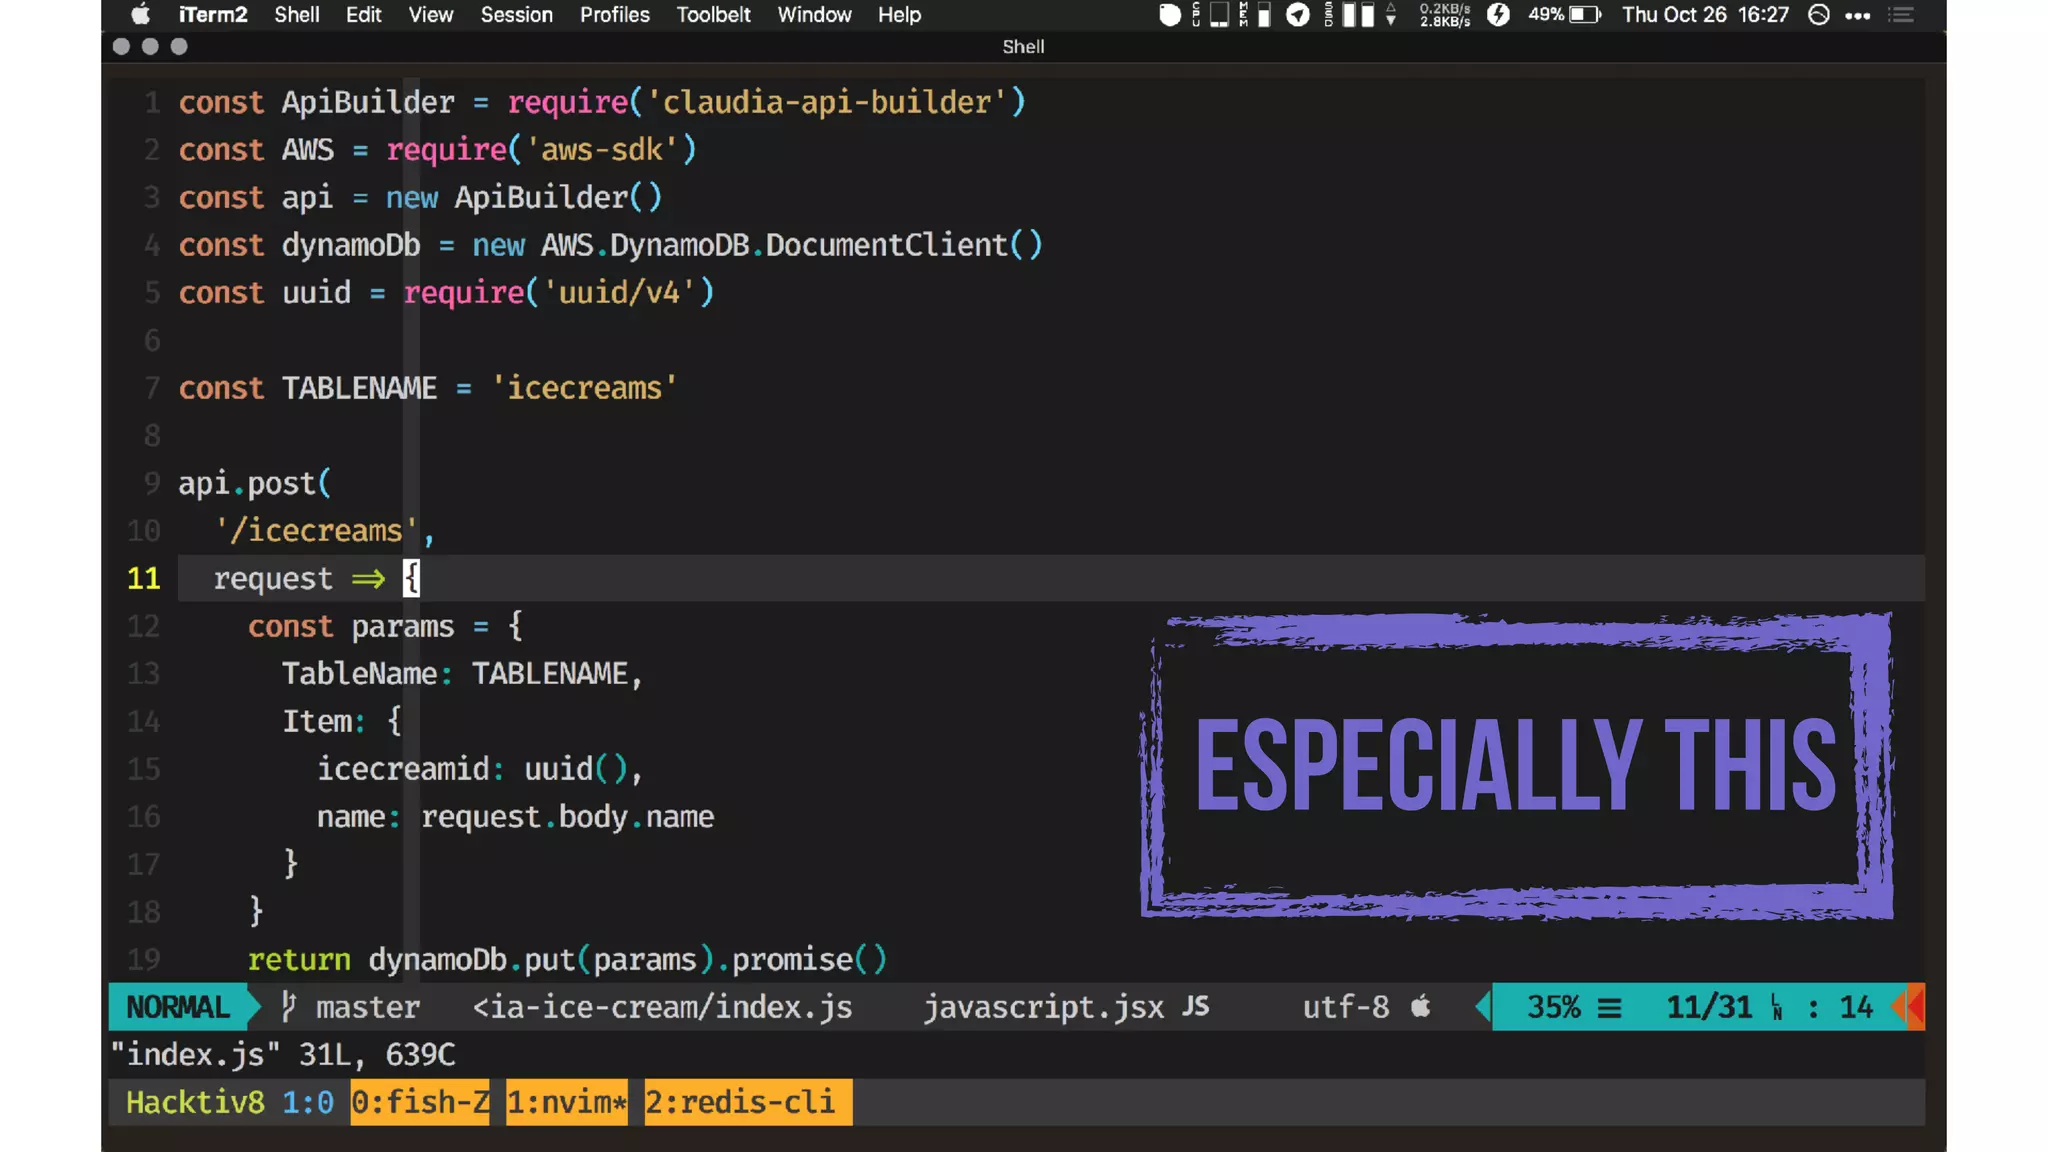2048x1152 pixels.
Task: Switch to the 0:fish-Z tmux window
Action: pos(419,1102)
